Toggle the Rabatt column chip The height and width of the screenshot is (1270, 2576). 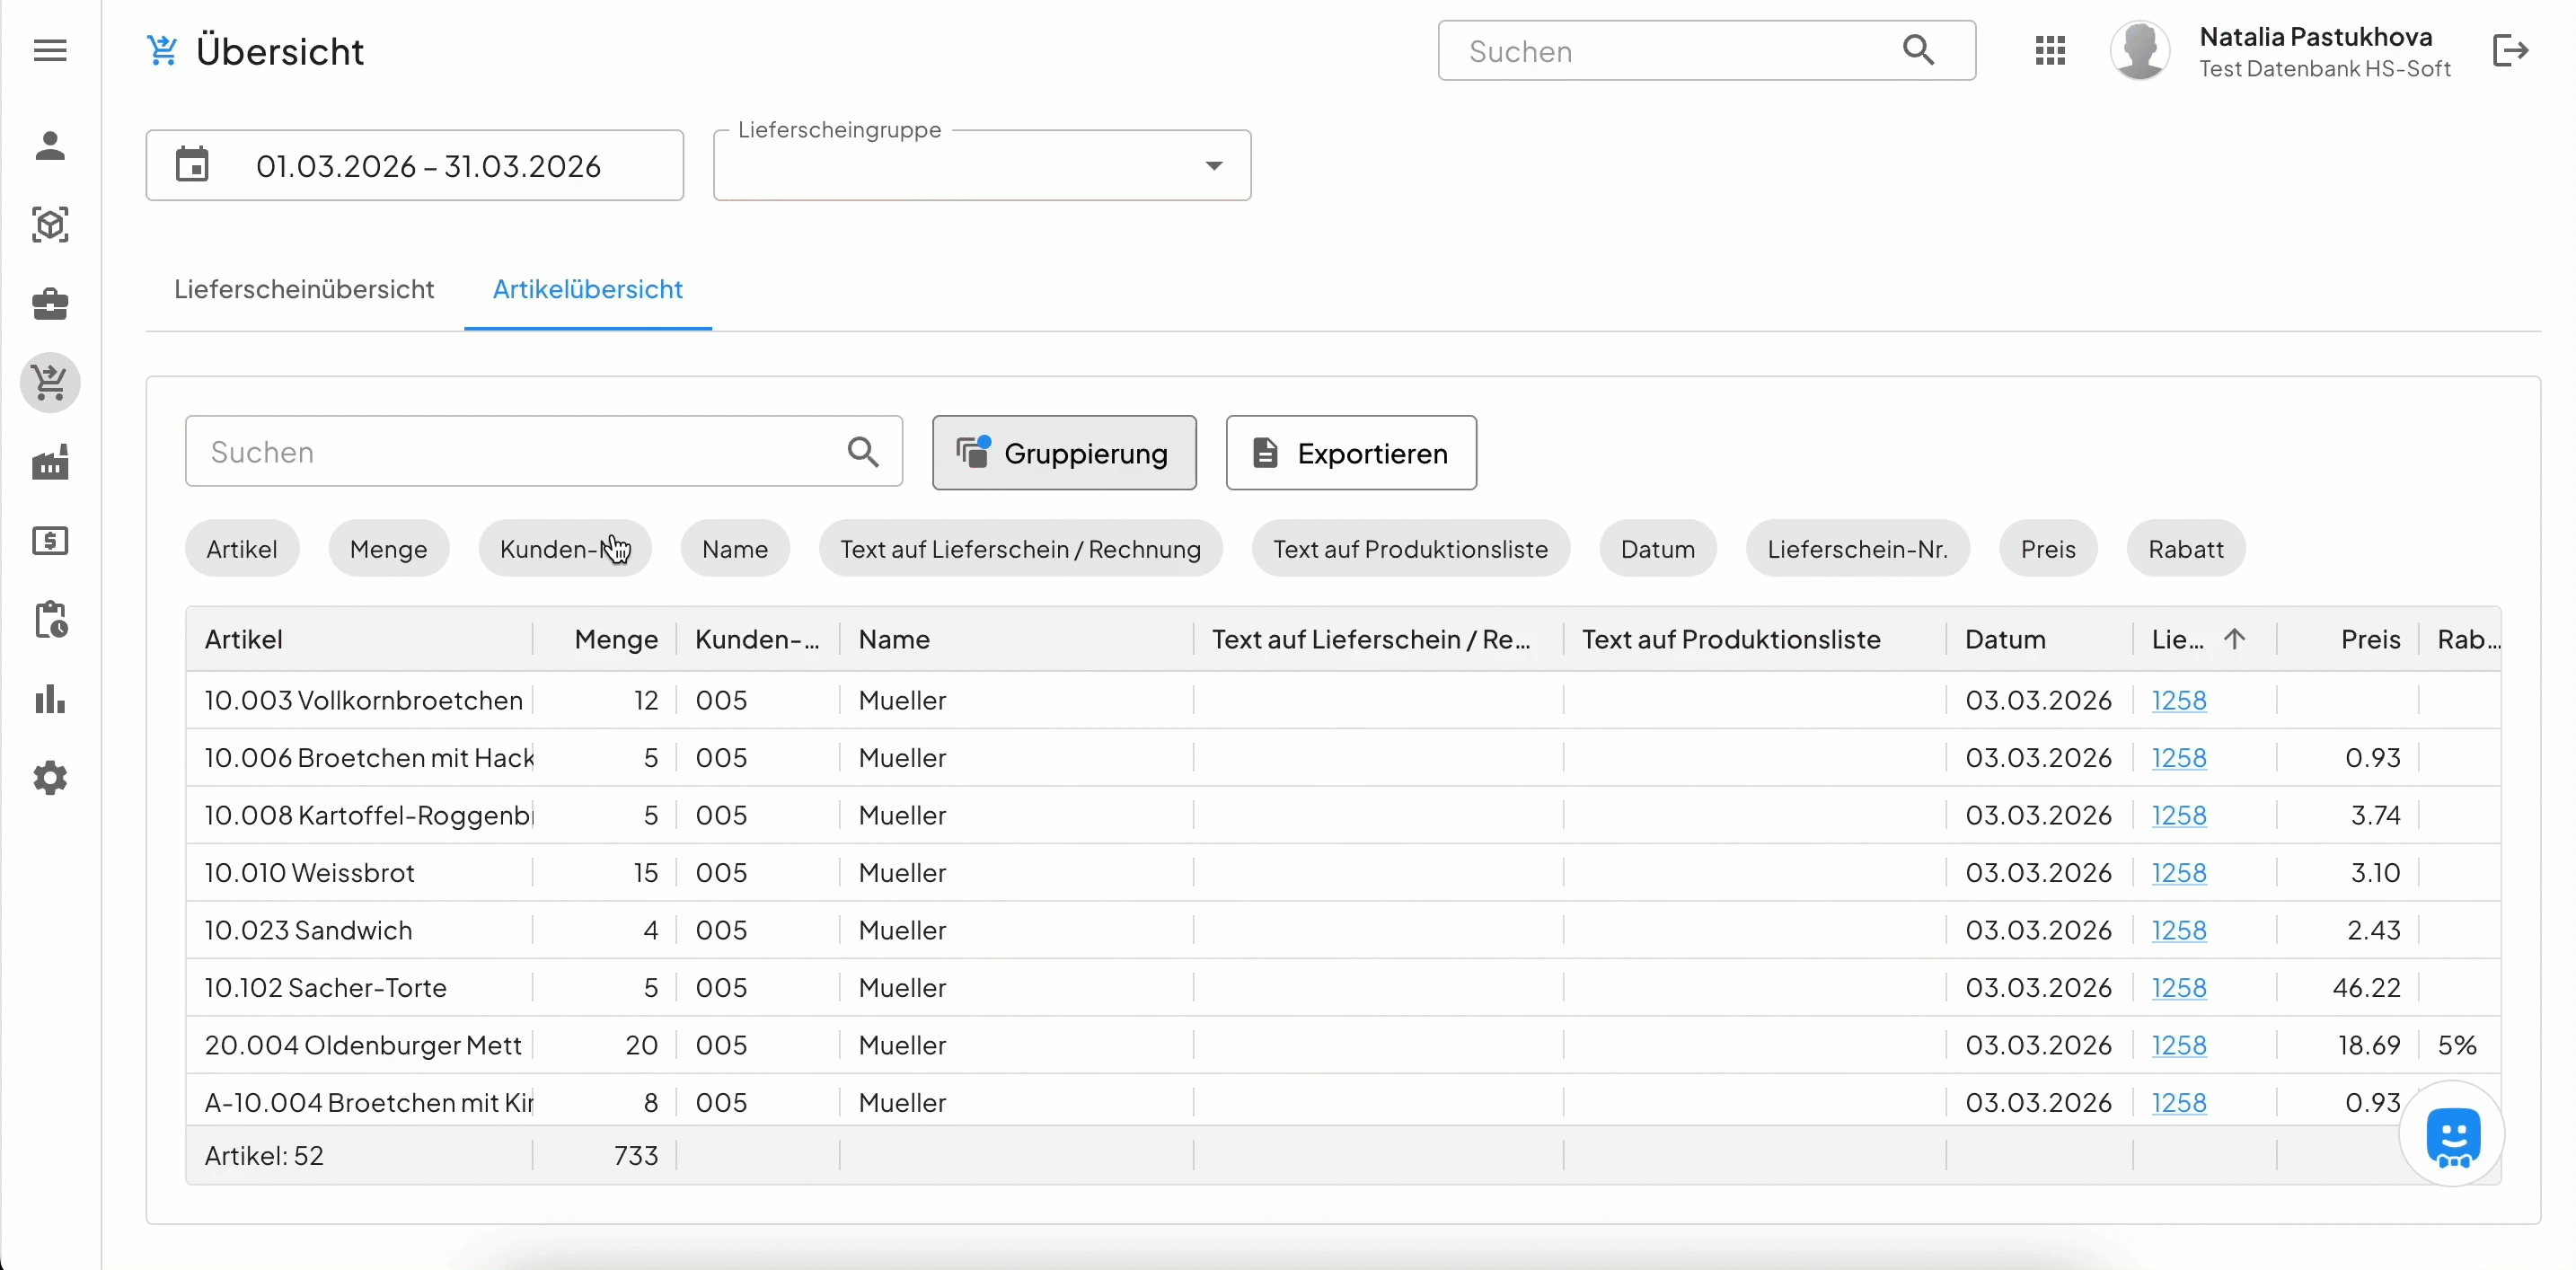point(2185,549)
